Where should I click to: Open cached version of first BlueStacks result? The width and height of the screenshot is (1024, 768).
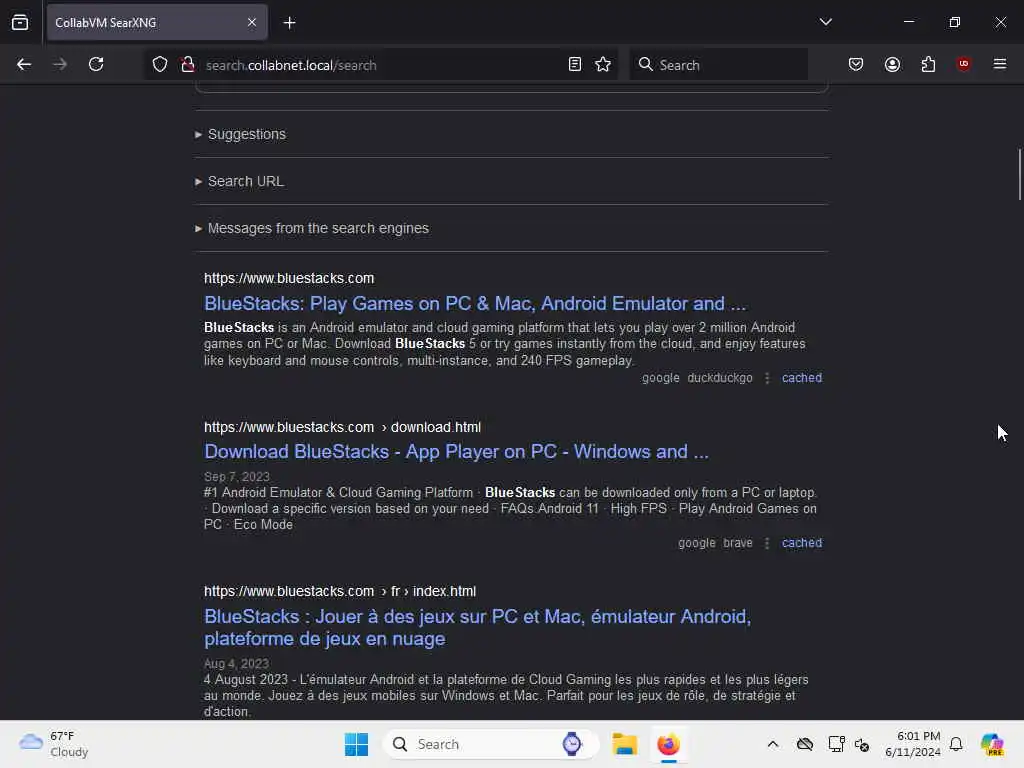[x=802, y=377]
